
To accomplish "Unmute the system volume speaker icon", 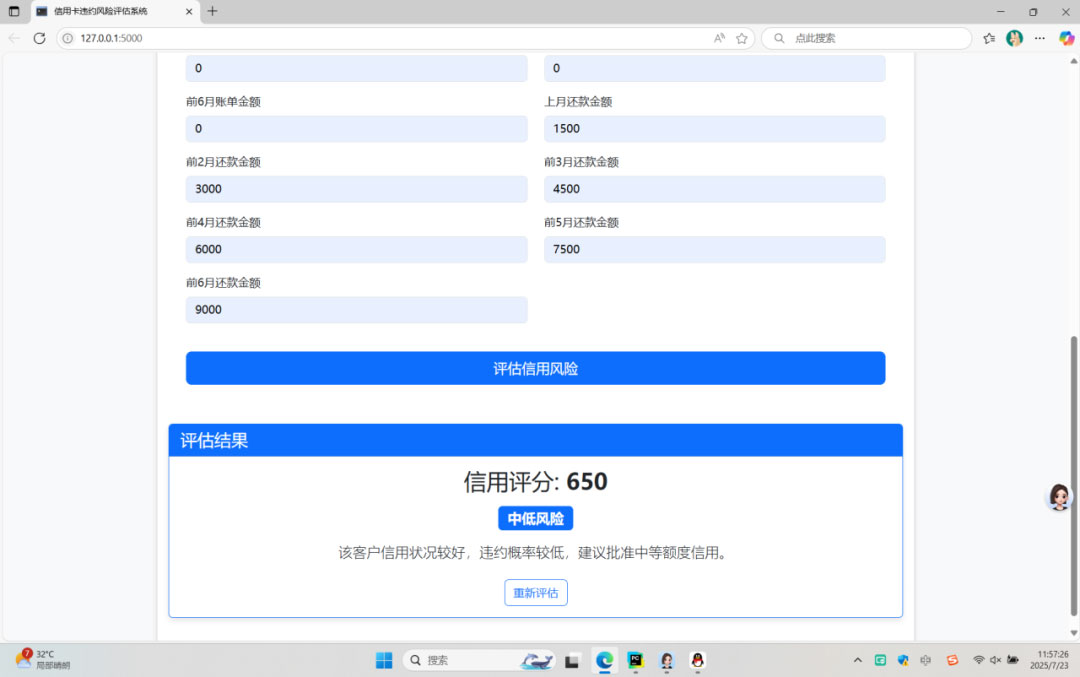I will pyautogui.click(x=996, y=660).
